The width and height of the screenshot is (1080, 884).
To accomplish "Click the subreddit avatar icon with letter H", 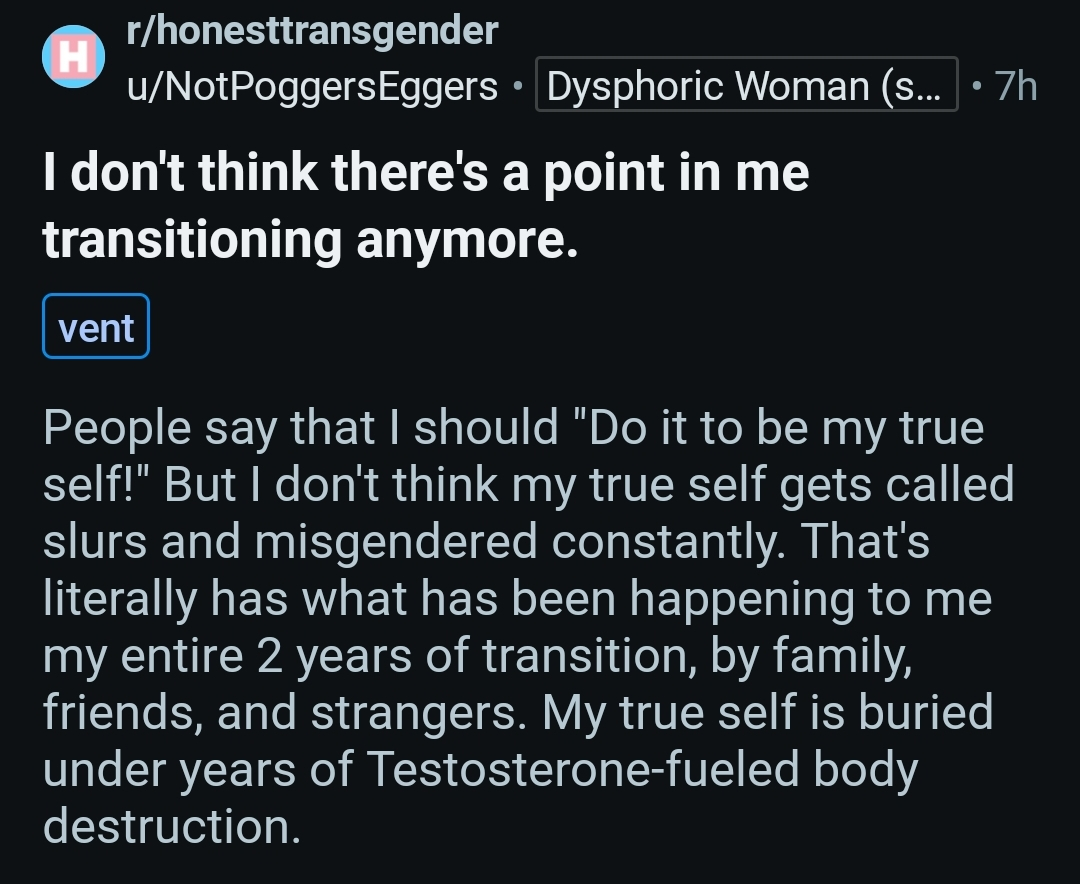I will 73,57.
